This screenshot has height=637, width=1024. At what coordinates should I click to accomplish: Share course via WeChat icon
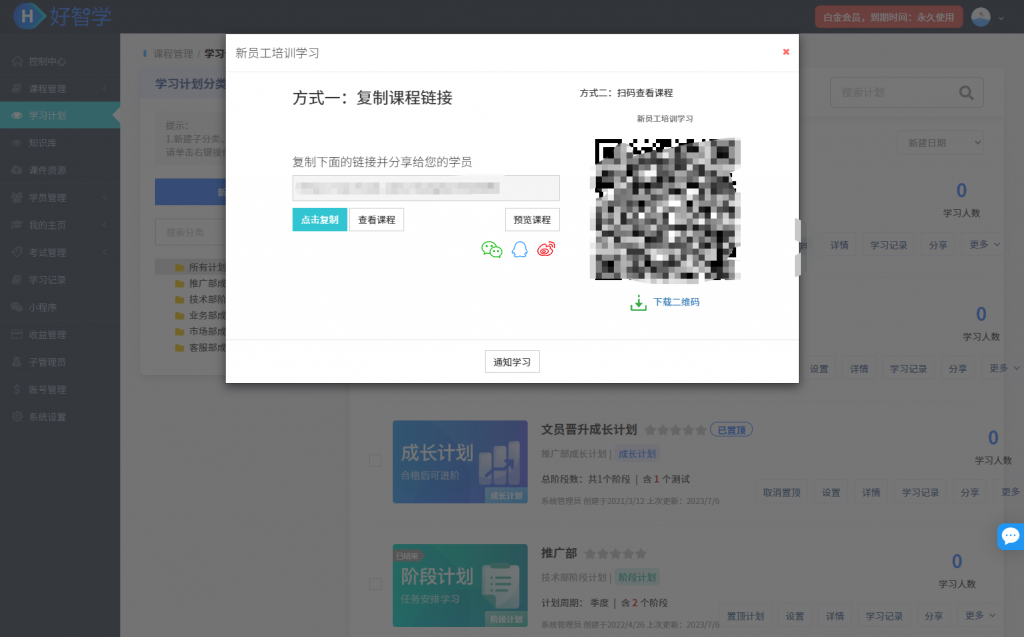[492, 249]
